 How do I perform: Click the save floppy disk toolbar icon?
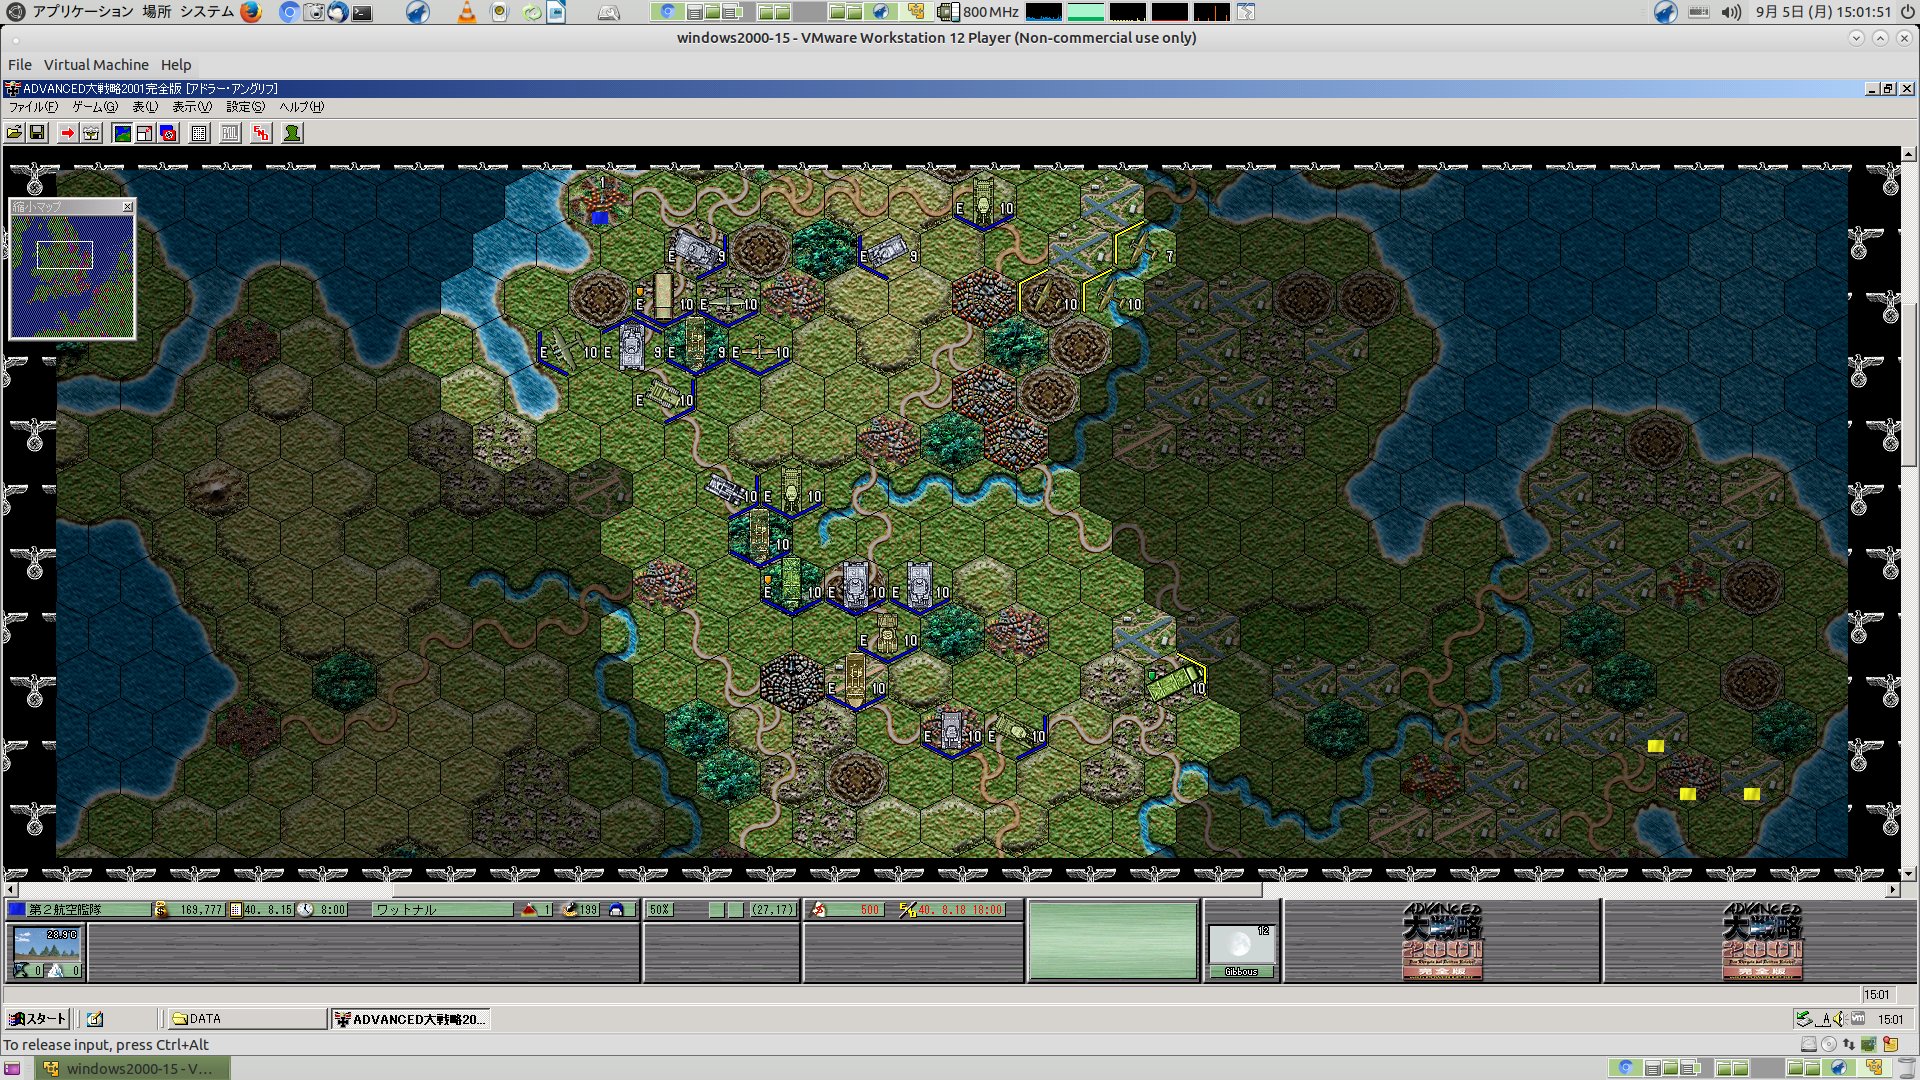click(x=37, y=133)
